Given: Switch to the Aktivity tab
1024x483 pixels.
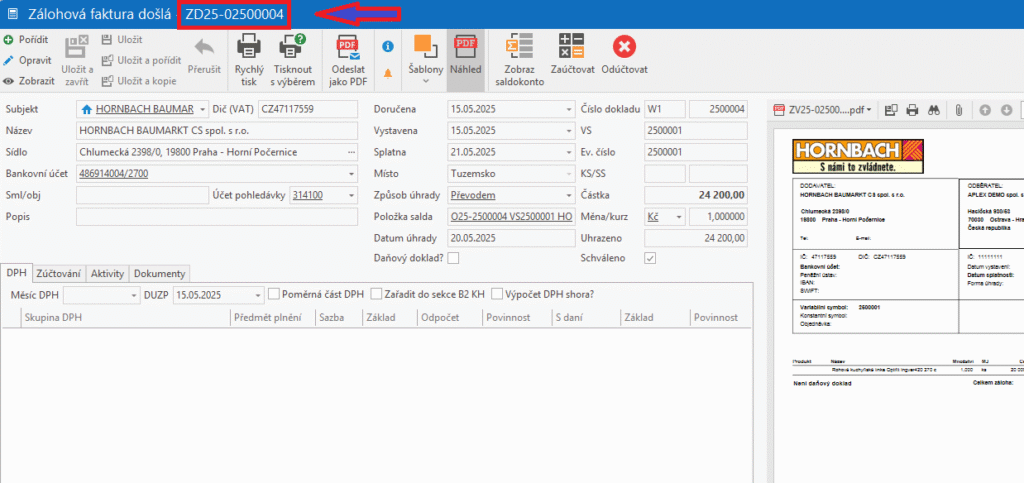Looking at the screenshot, I should (107, 273).
